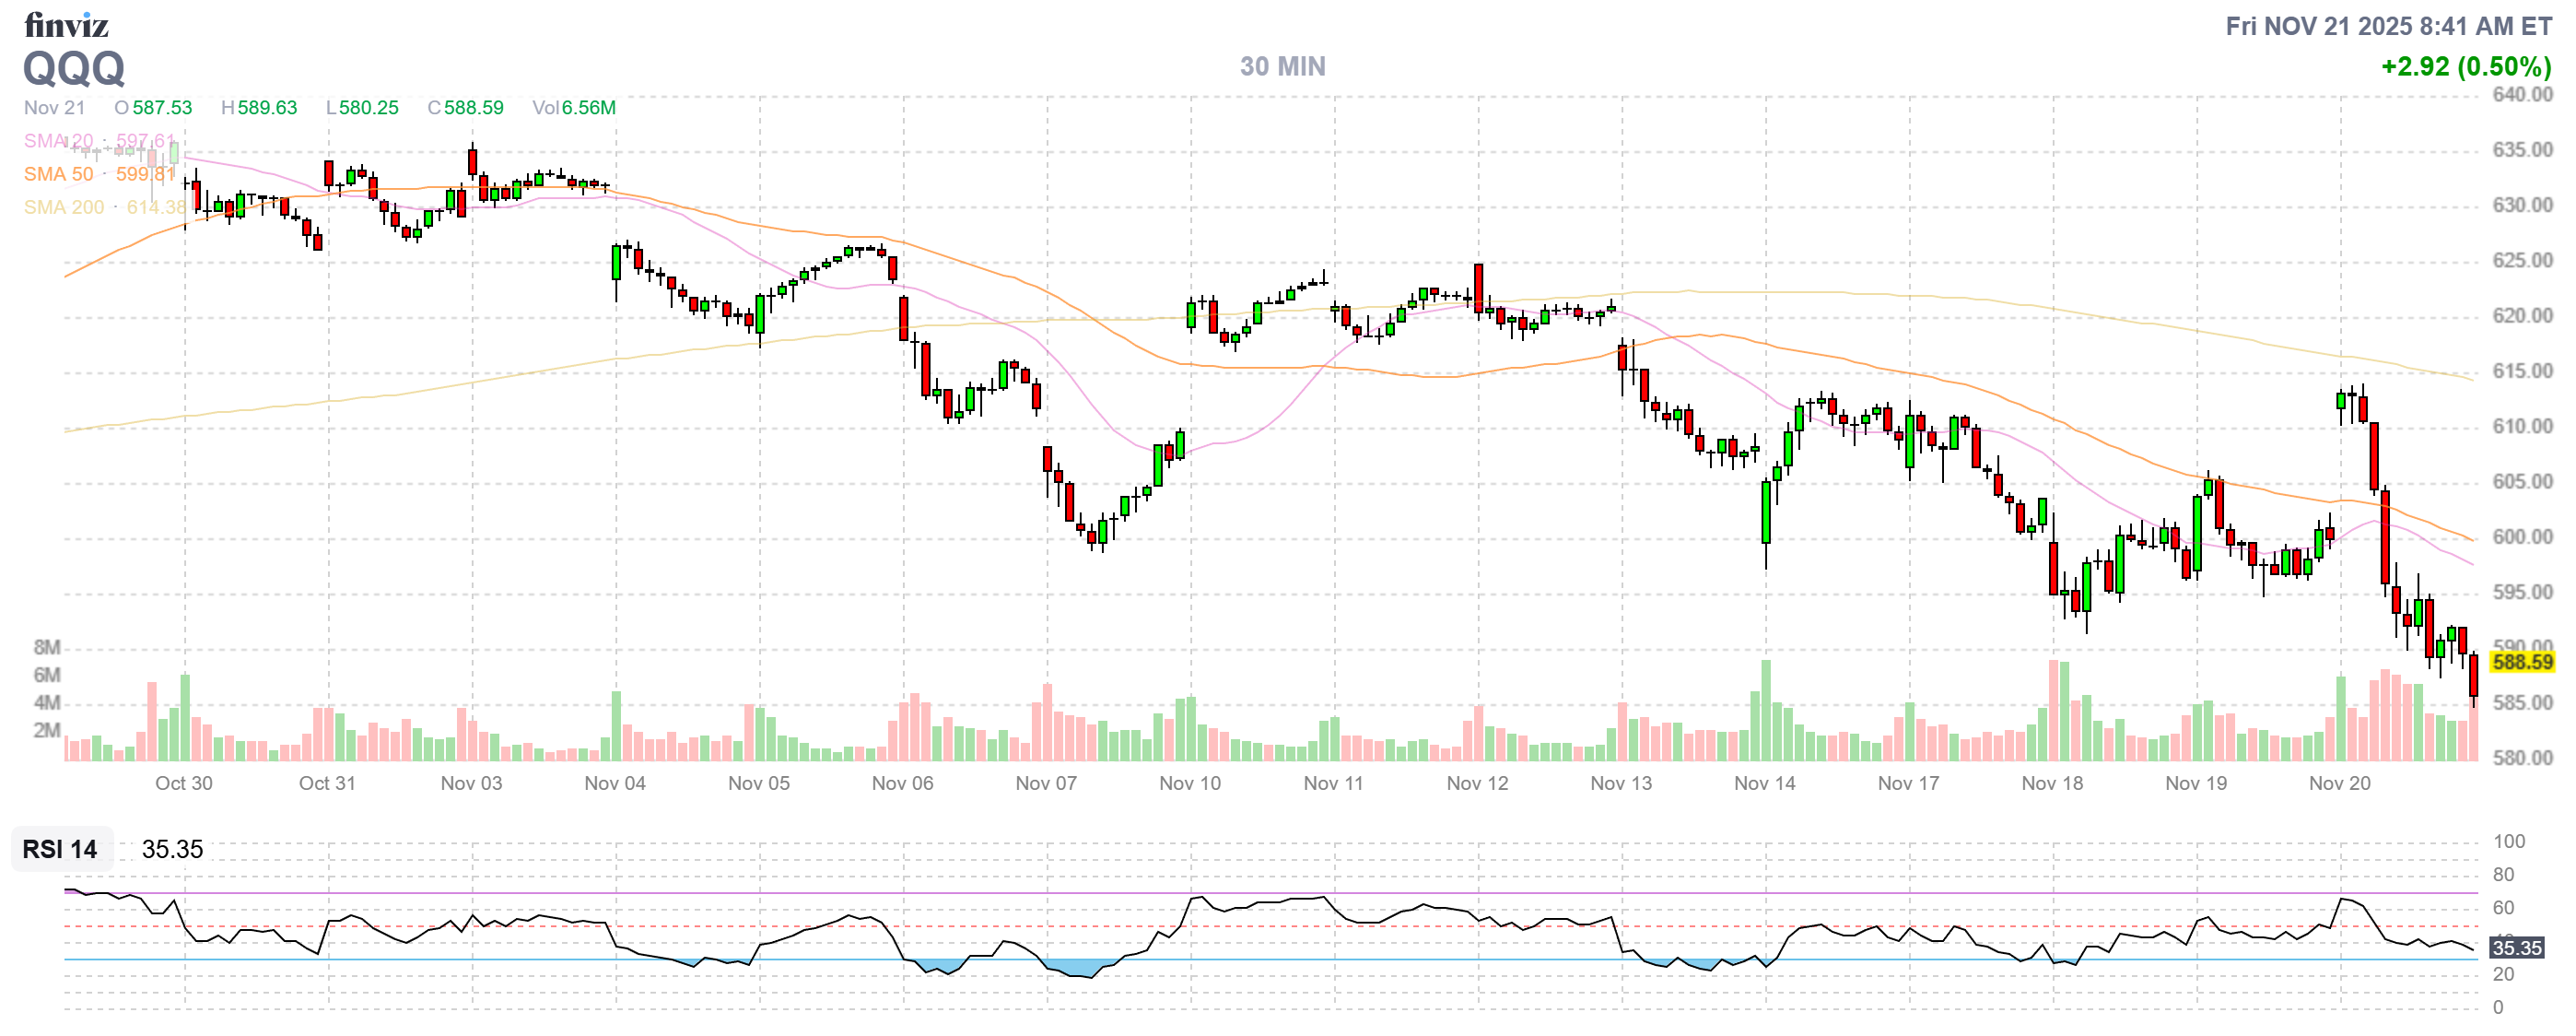Click the 8M volume axis label

47,647
